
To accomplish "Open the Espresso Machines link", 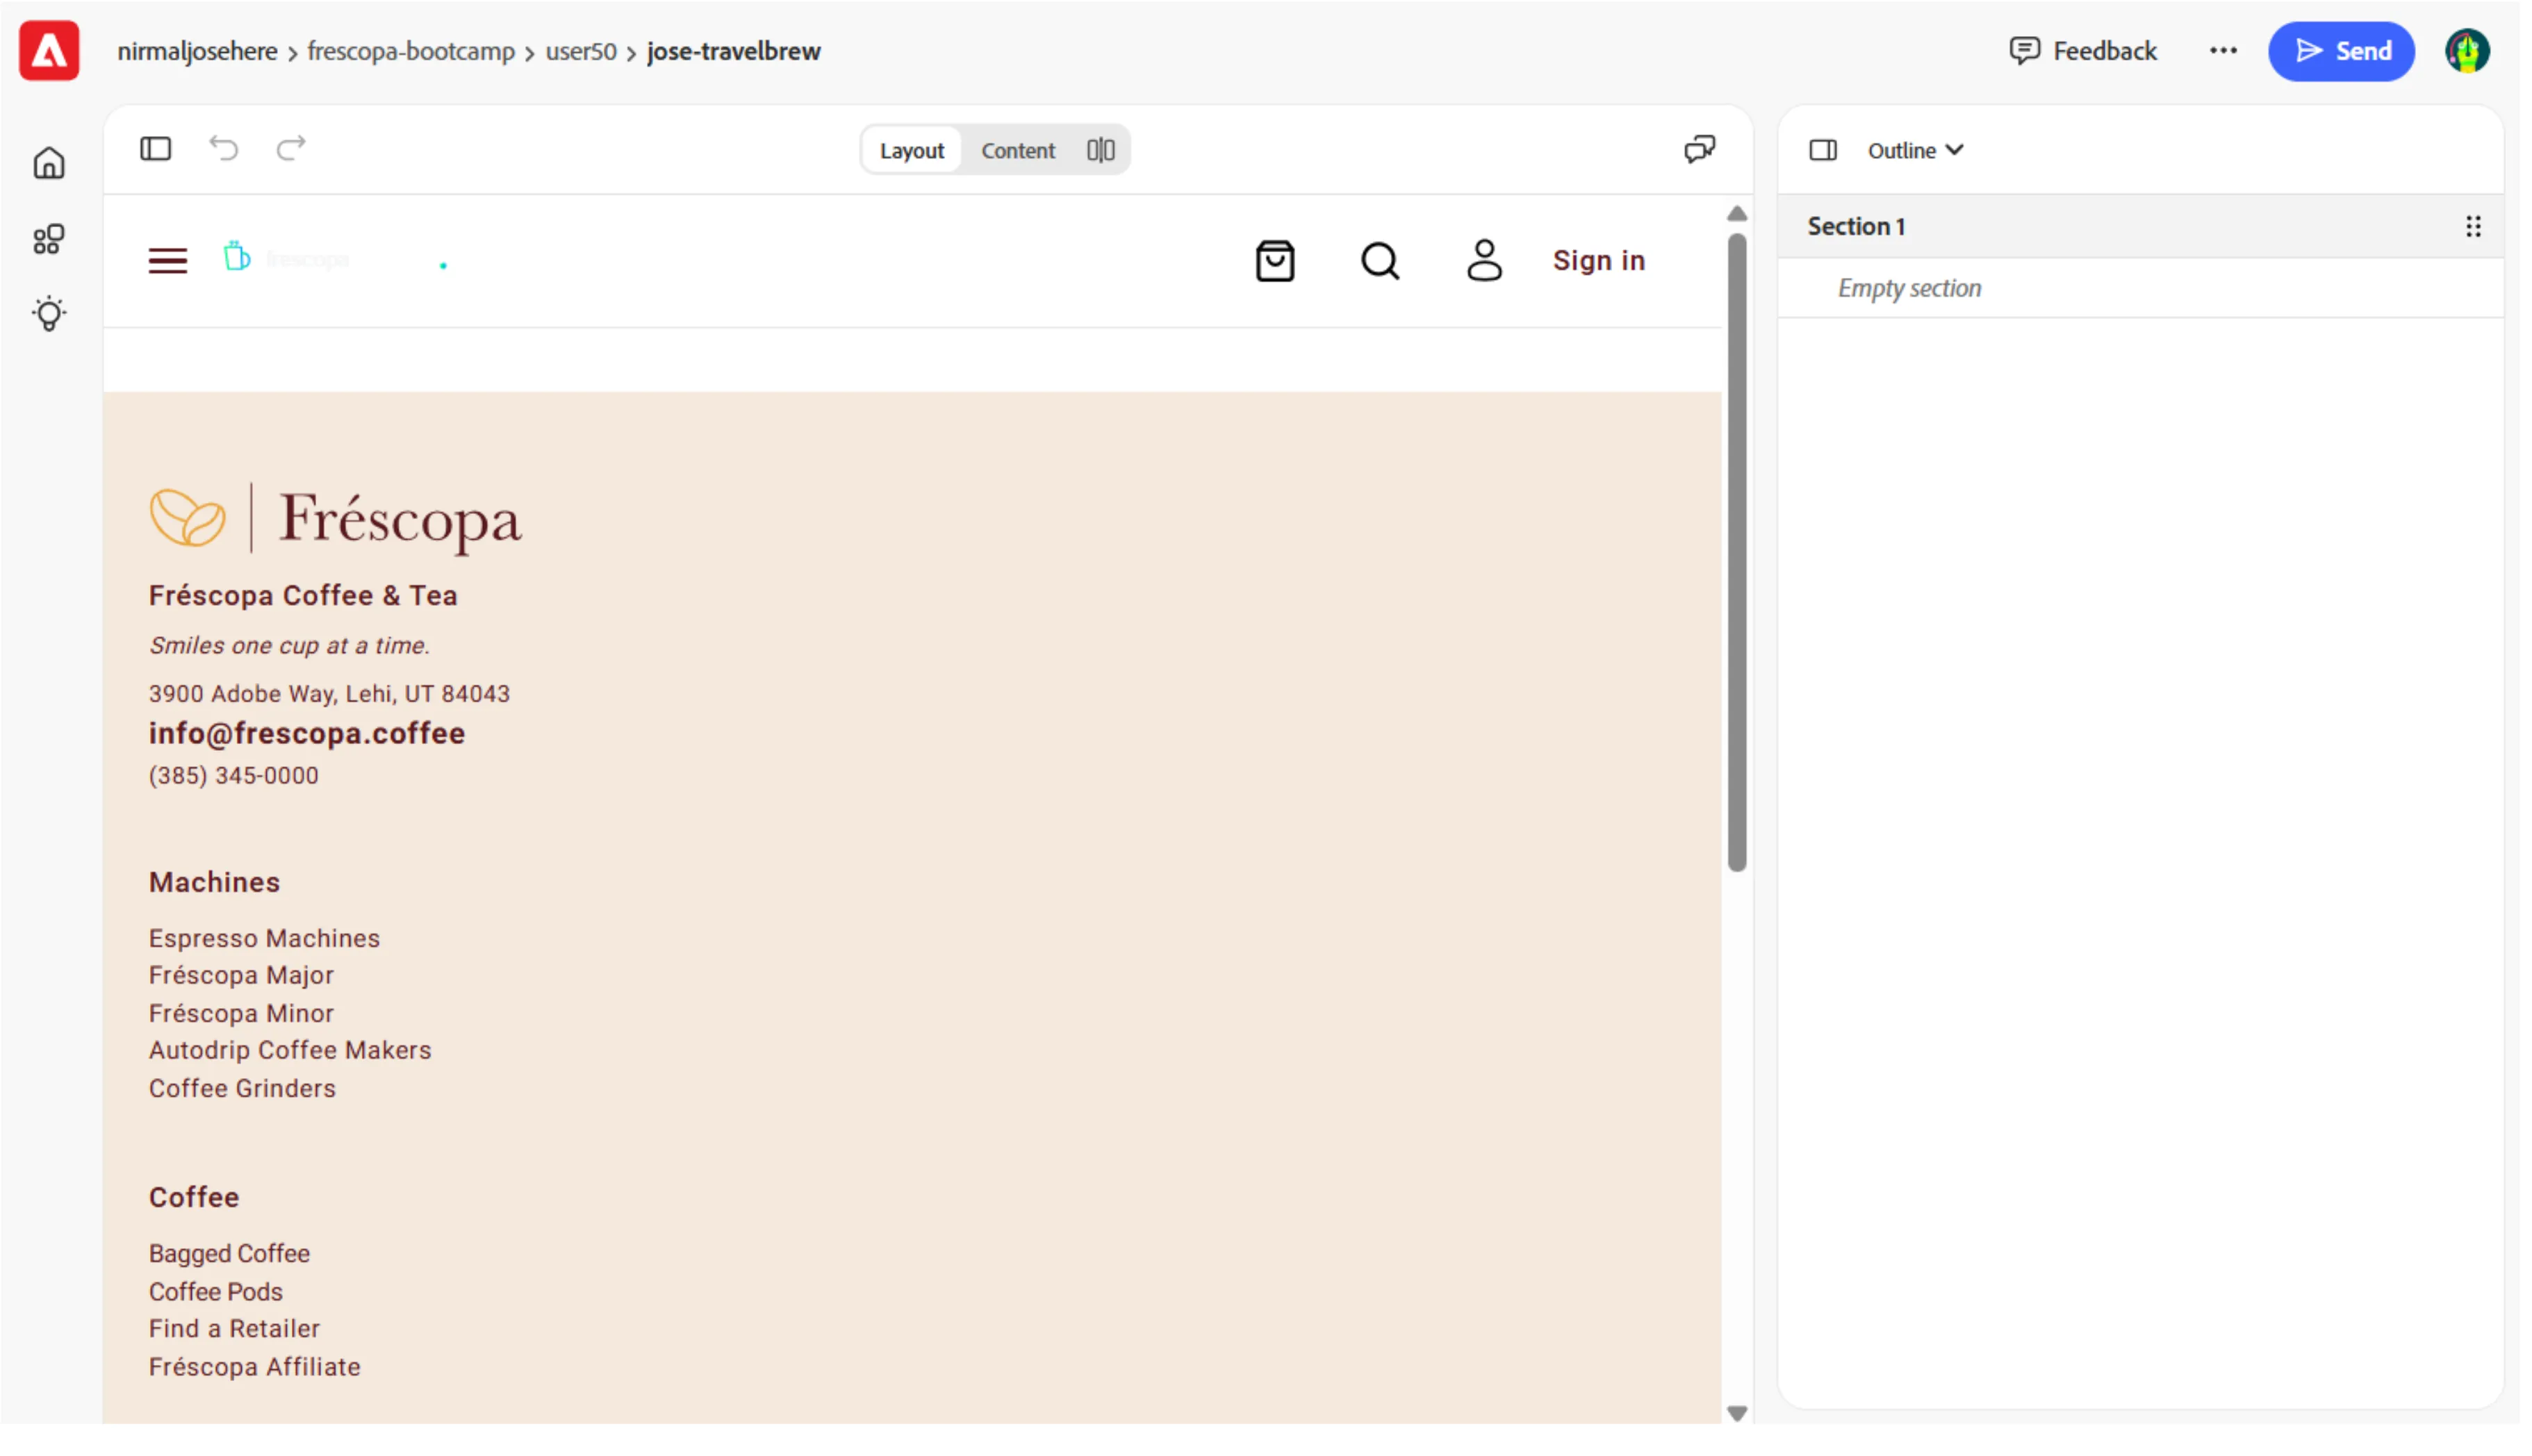I will (264, 938).
